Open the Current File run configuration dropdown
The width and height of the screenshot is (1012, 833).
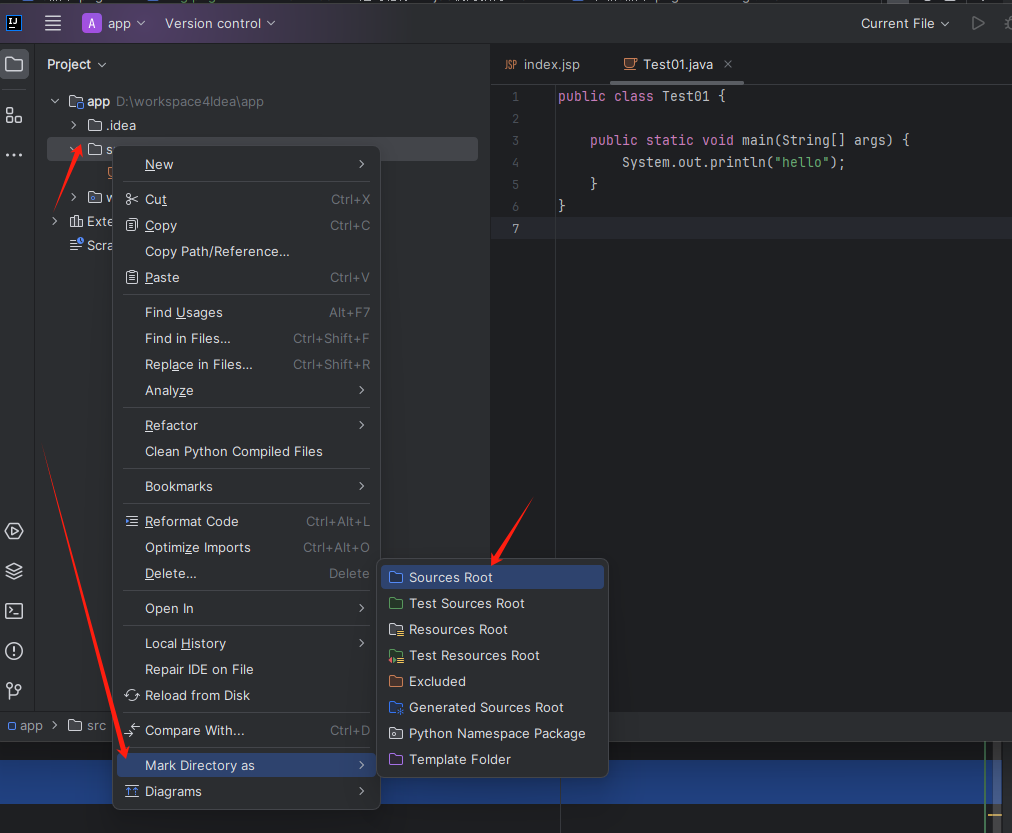click(905, 23)
